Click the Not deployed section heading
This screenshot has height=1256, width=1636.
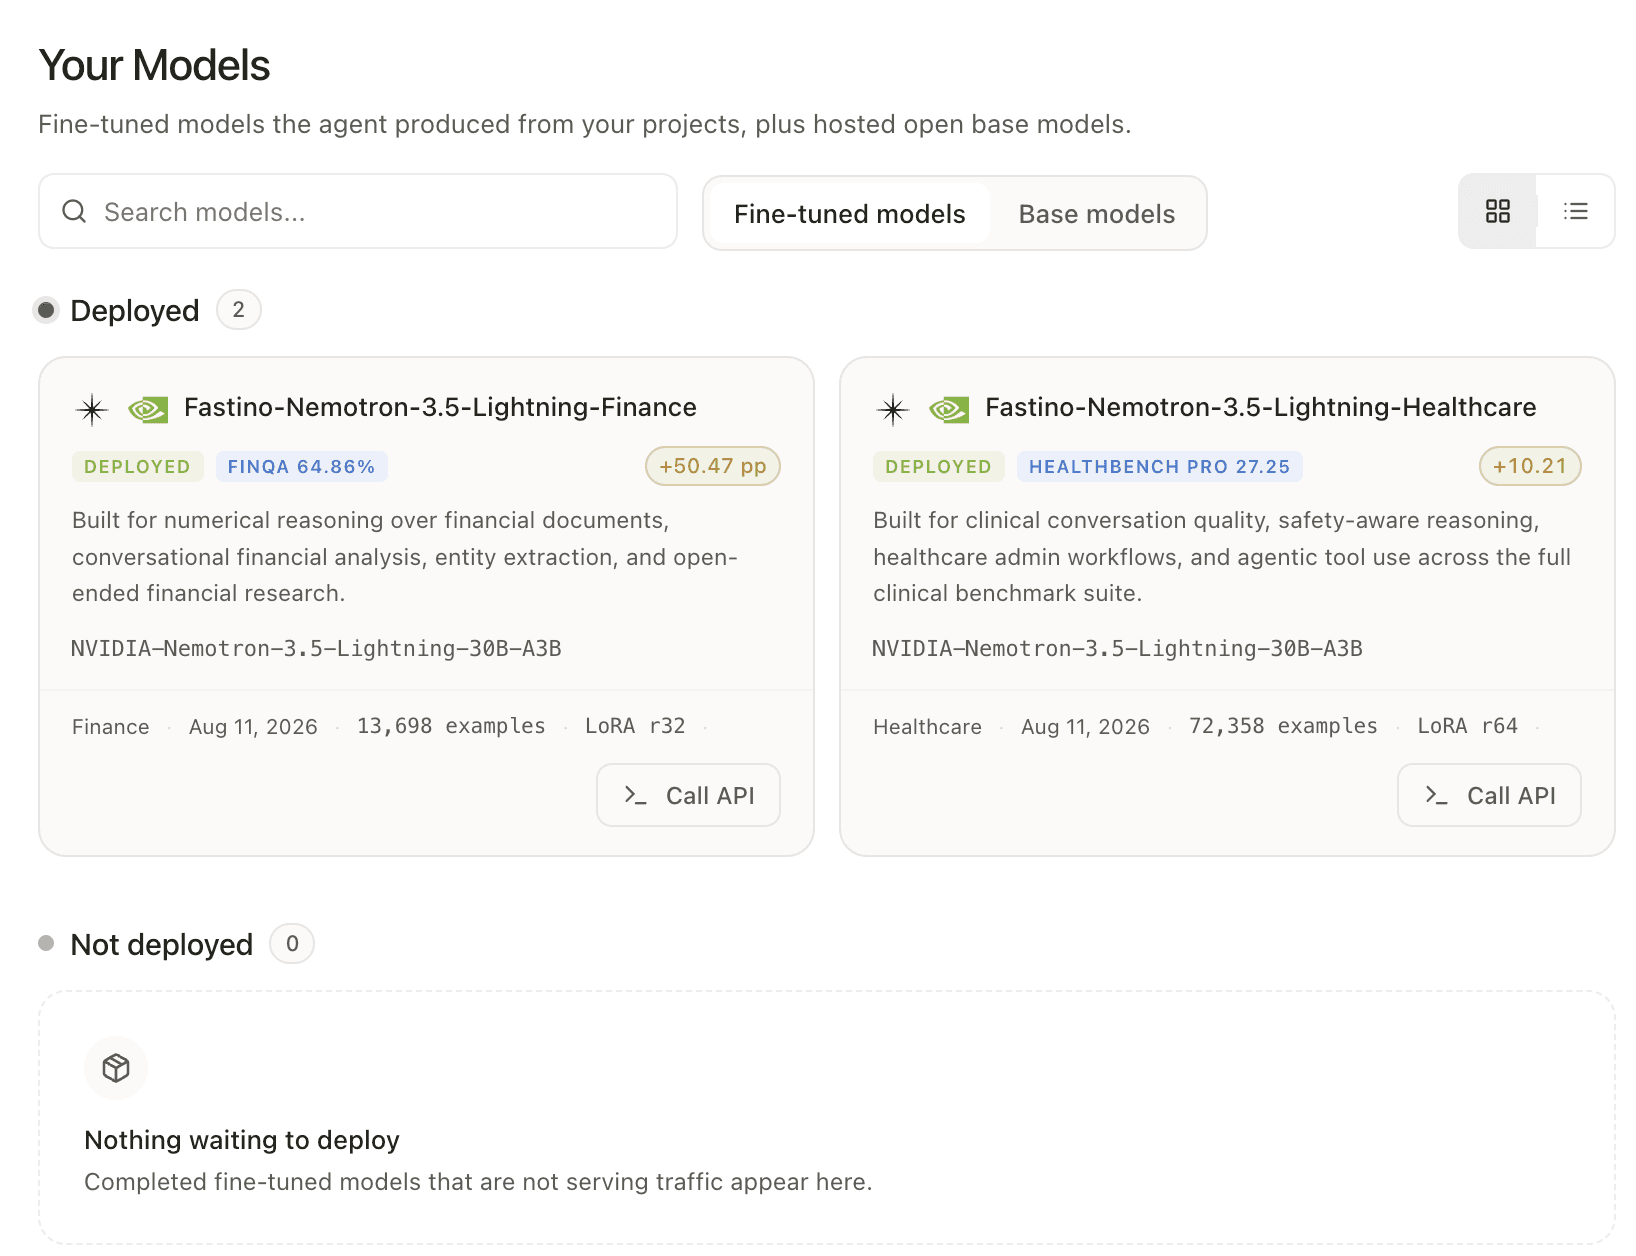[x=161, y=945]
